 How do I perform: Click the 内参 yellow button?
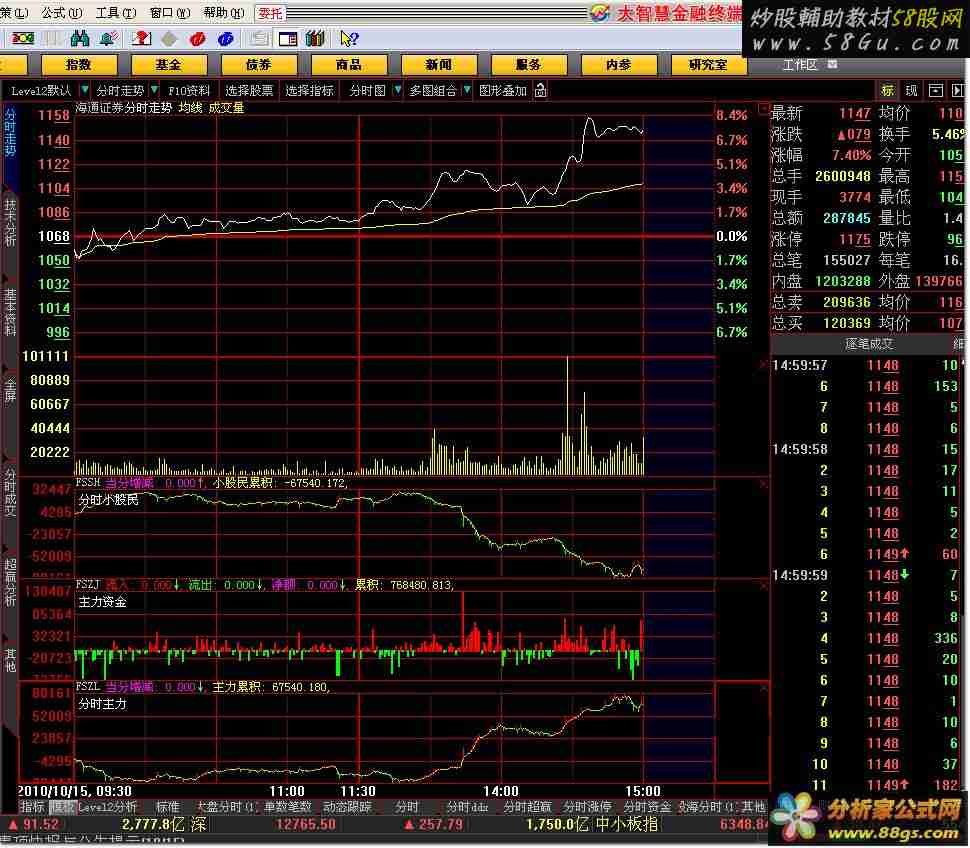coord(619,64)
